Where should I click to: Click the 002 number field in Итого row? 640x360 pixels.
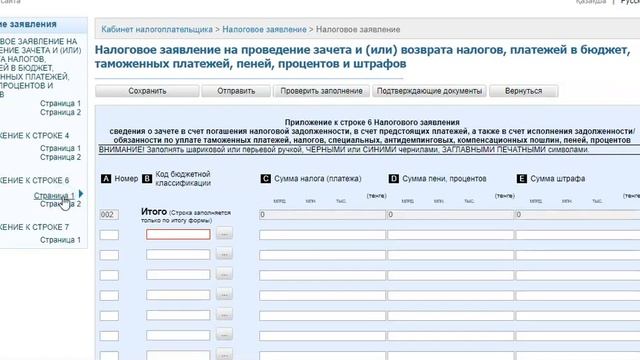coord(109,215)
